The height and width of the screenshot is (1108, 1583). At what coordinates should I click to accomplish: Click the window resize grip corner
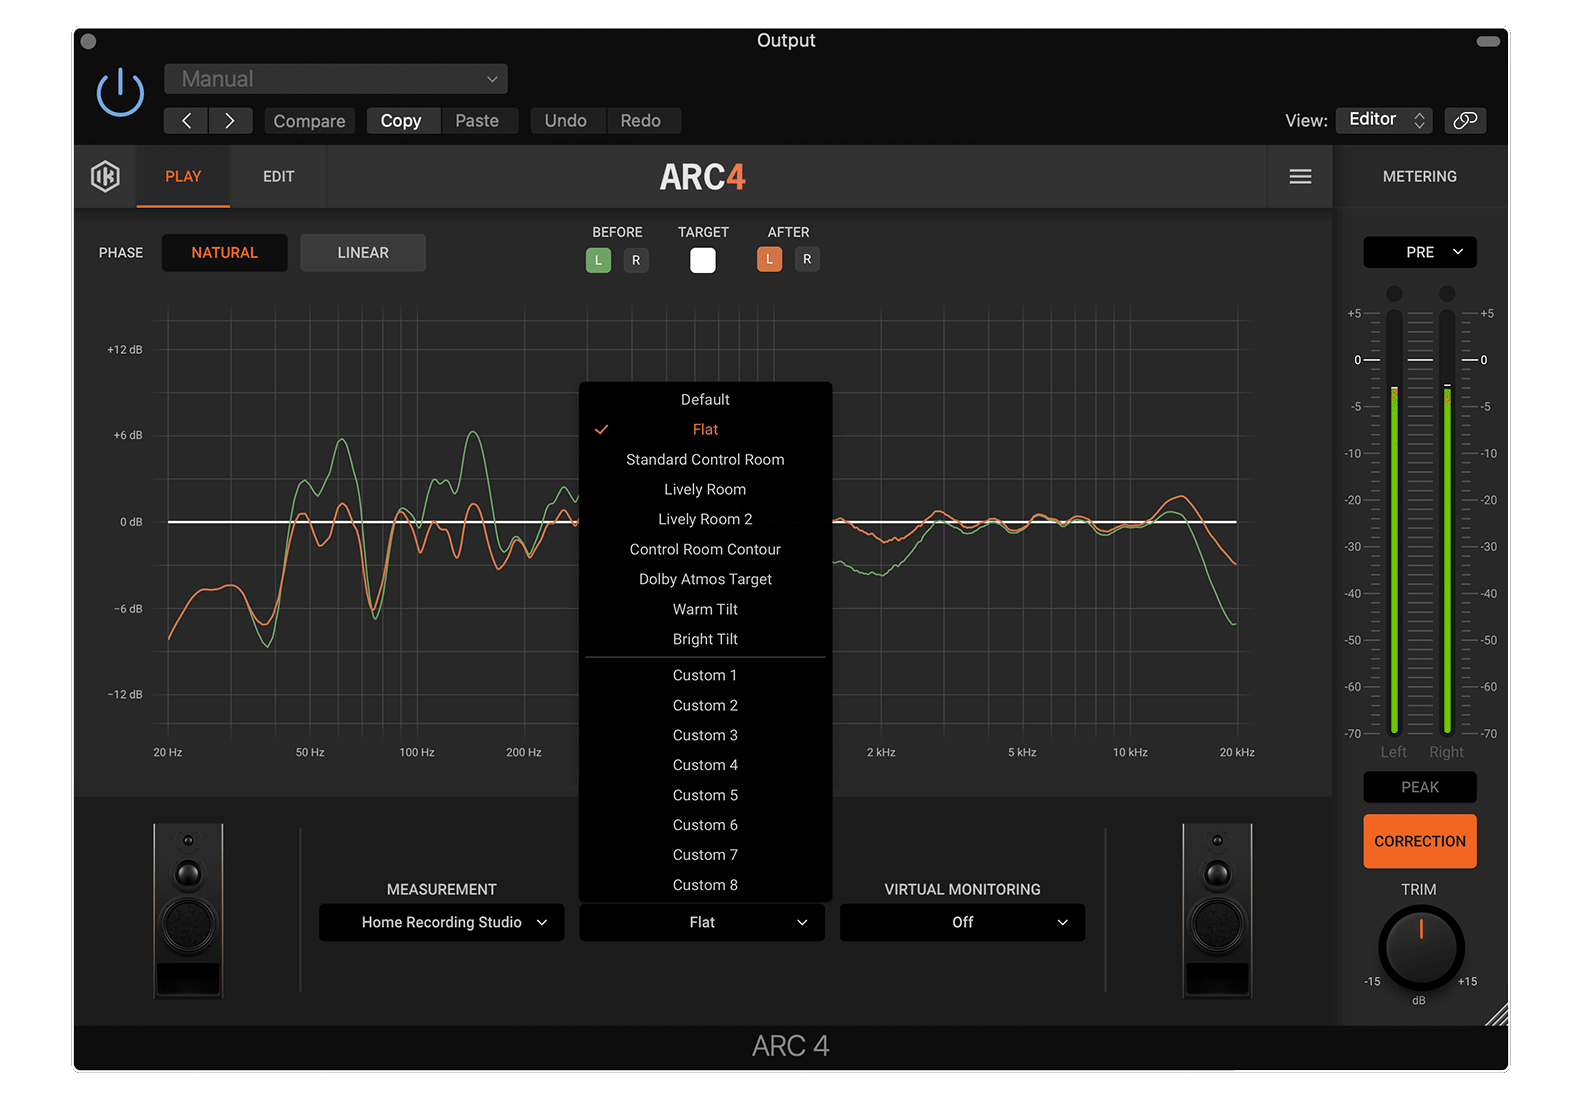coord(1496,1015)
